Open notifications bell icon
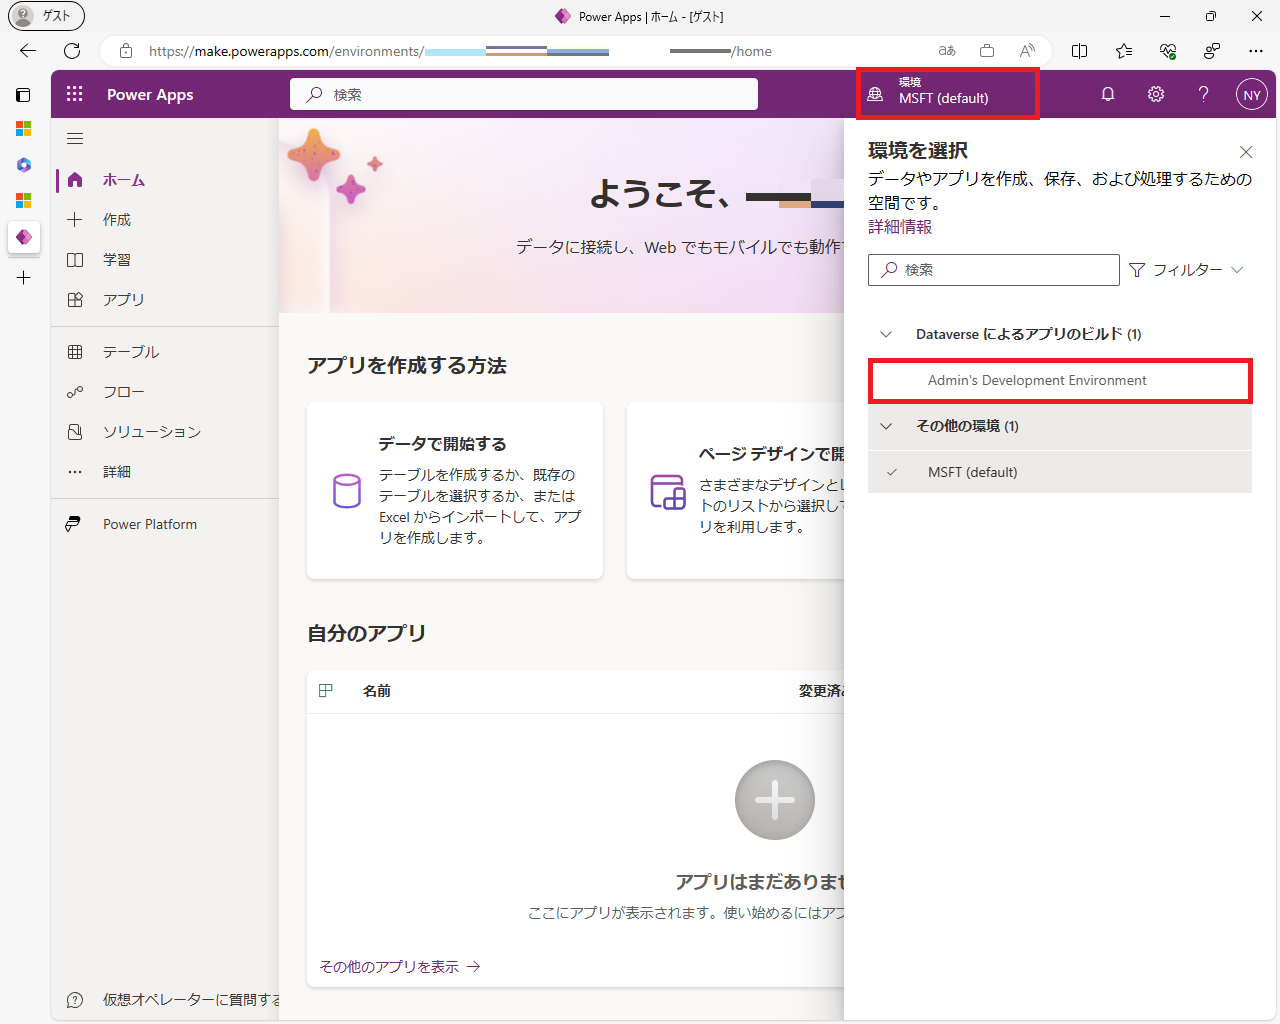Screen dimensions: 1280x1024 [x=1108, y=94]
